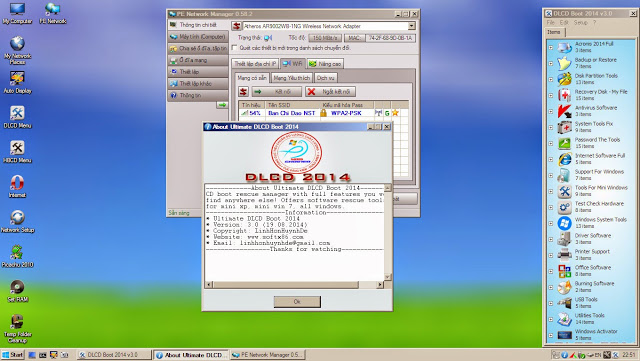Open 'Thiết lập khác' sidebar item
The image size is (640, 361).
coord(198,83)
